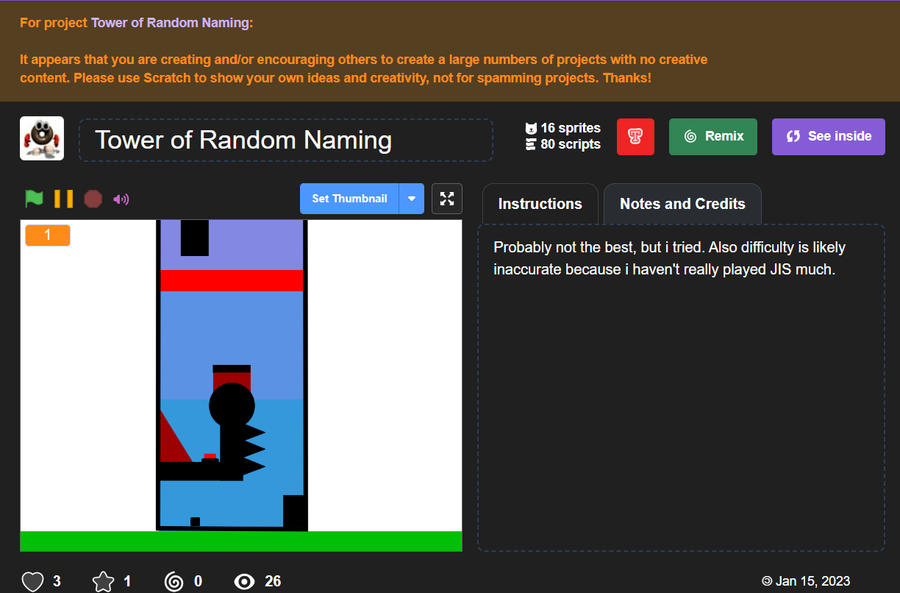Mute the project sound with the speaker icon
This screenshot has width=900, height=593.
coord(121,199)
